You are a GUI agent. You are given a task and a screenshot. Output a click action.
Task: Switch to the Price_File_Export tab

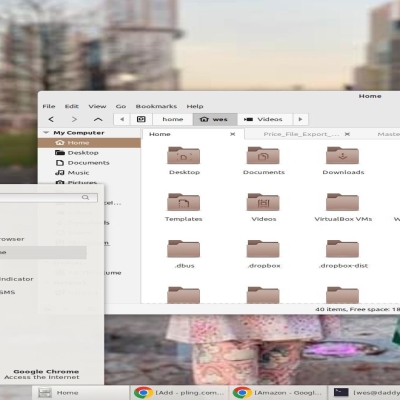(301, 134)
